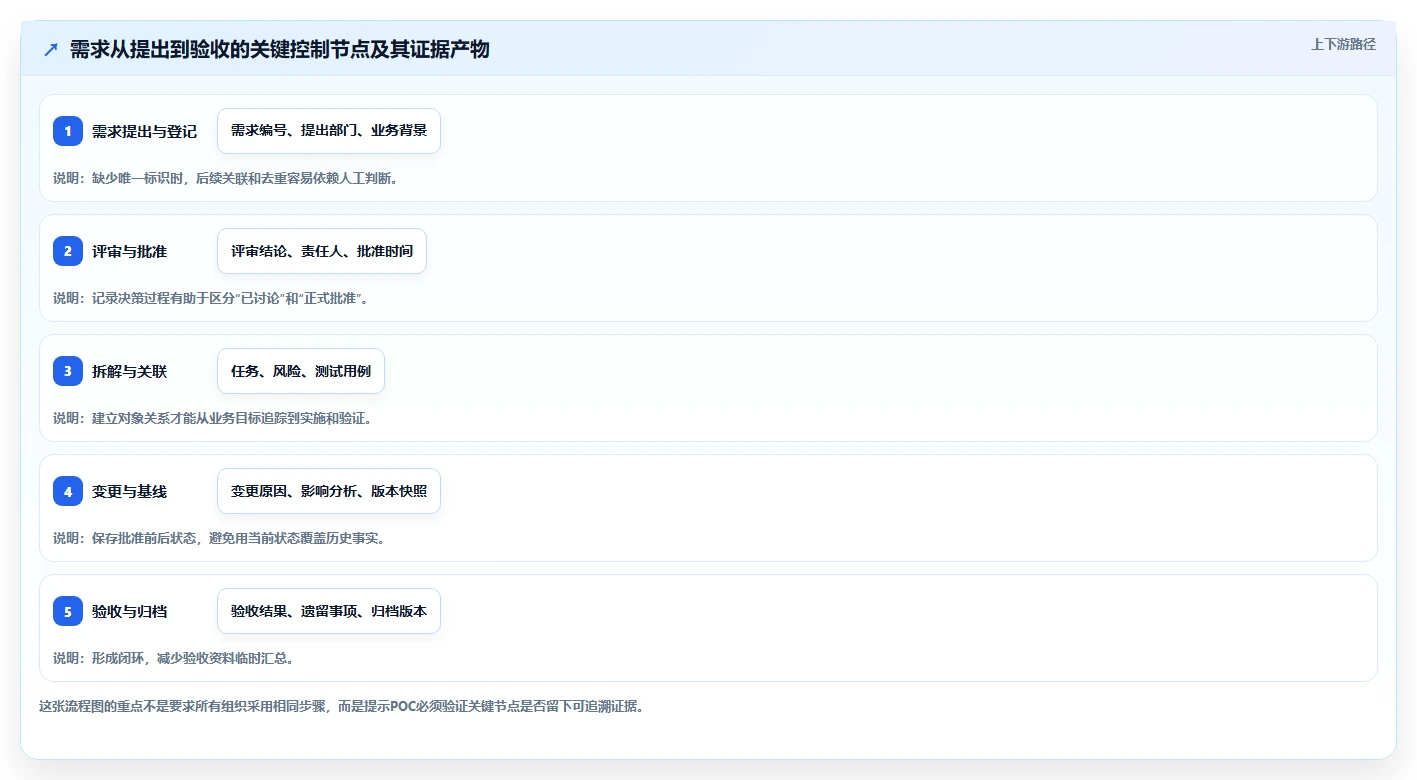This screenshot has width=1417, height=780.
Task: Click the footer sentence mentioning POC
Action: (341, 706)
